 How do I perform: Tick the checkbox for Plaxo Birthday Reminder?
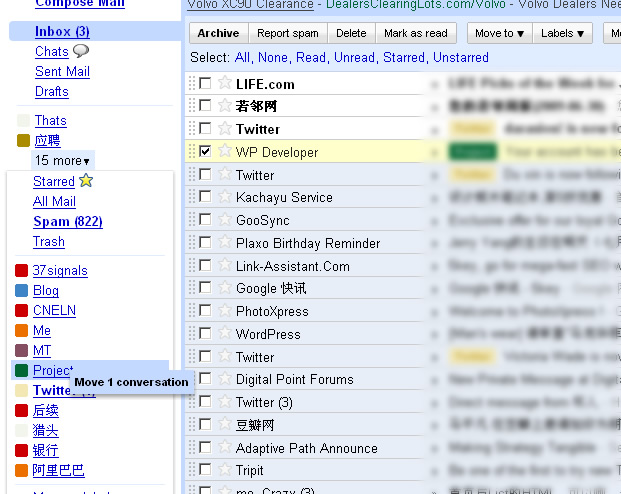pos(205,243)
